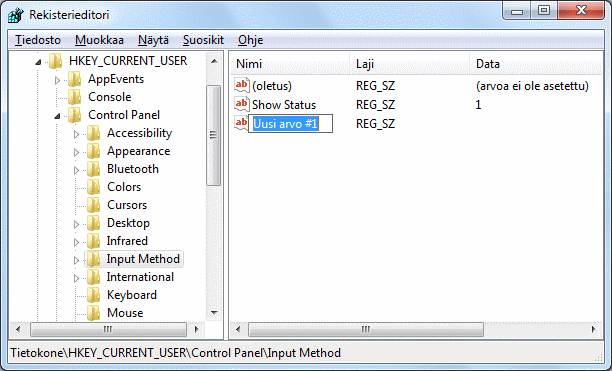Click values pane horizontal scrollbar thumb
Viewport: 612px width, 371px height.
[x=366, y=330]
